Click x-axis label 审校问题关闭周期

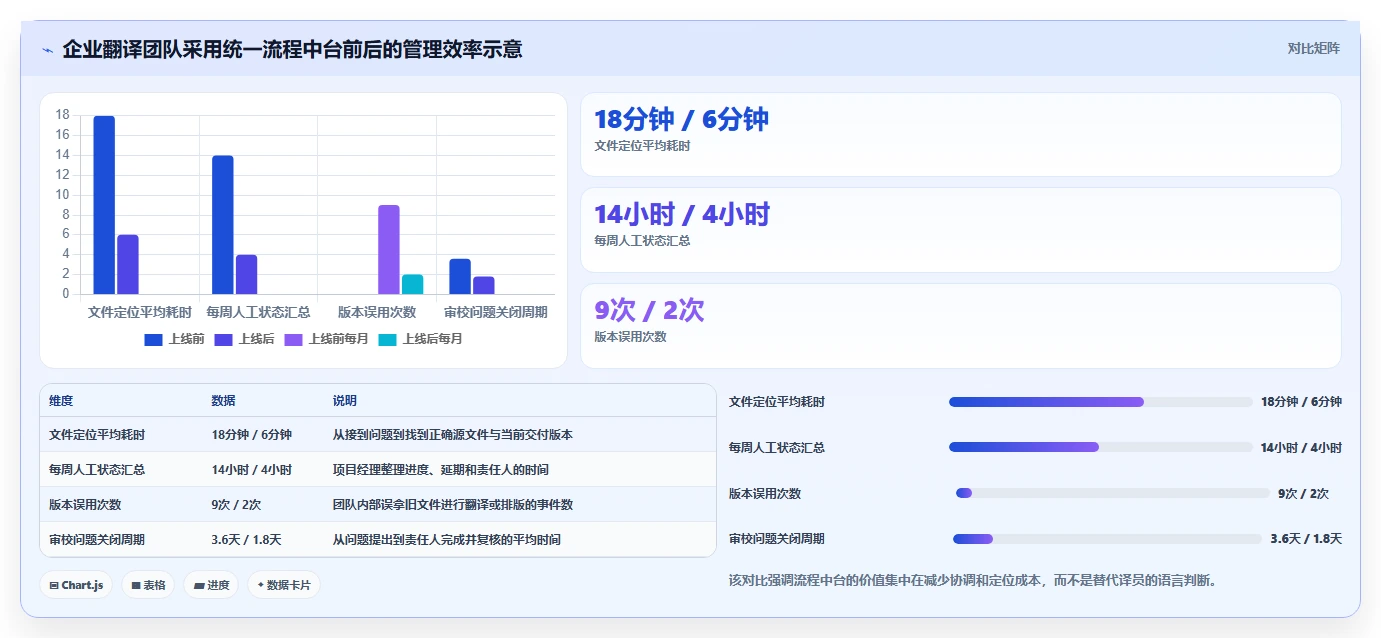[x=496, y=312]
